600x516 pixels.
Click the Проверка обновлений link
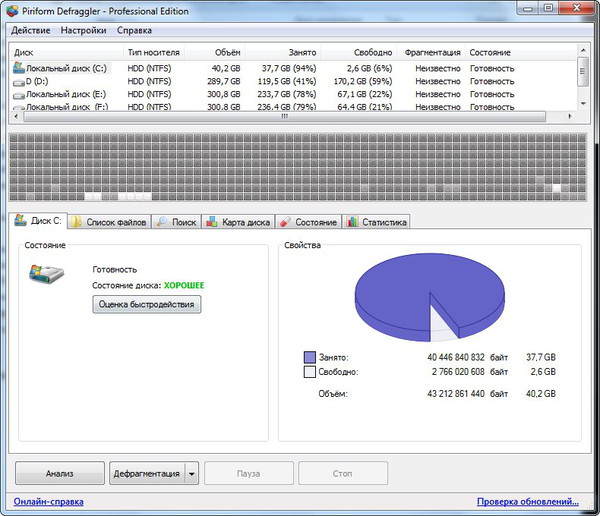527,501
